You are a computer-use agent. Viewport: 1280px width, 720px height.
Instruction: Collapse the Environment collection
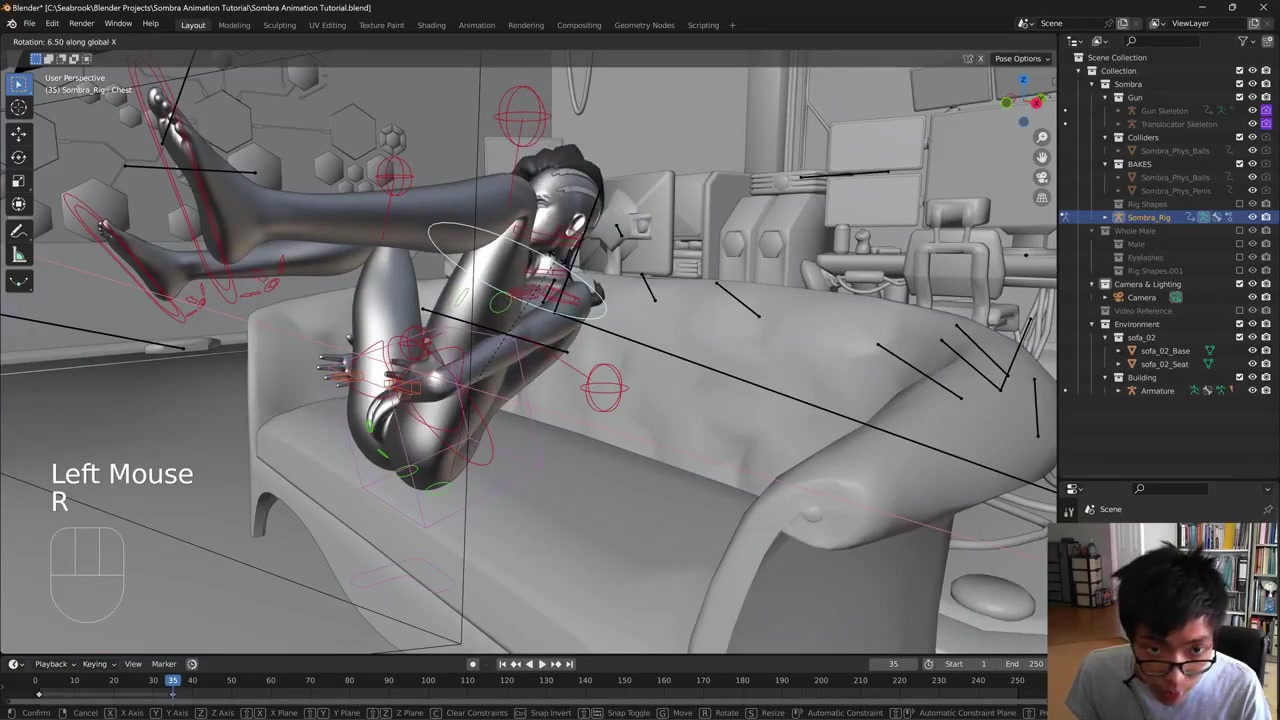[x=1092, y=324]
